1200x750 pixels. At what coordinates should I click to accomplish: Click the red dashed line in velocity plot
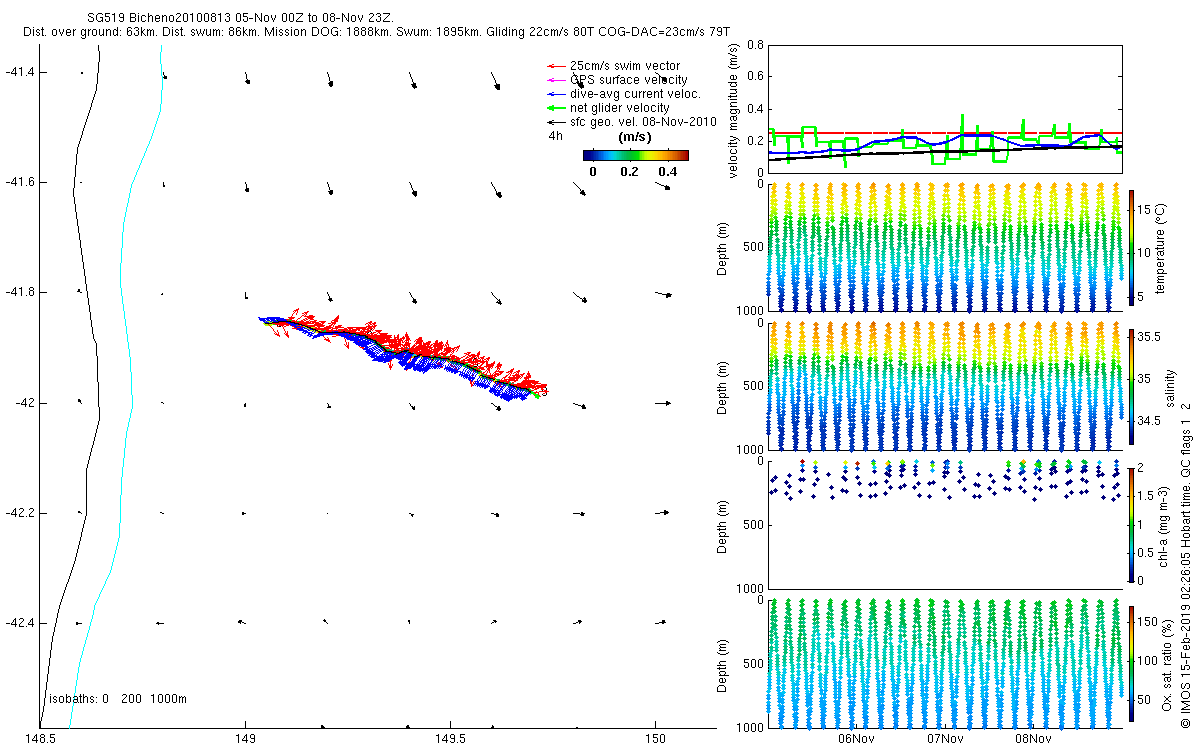click(945, 132)
